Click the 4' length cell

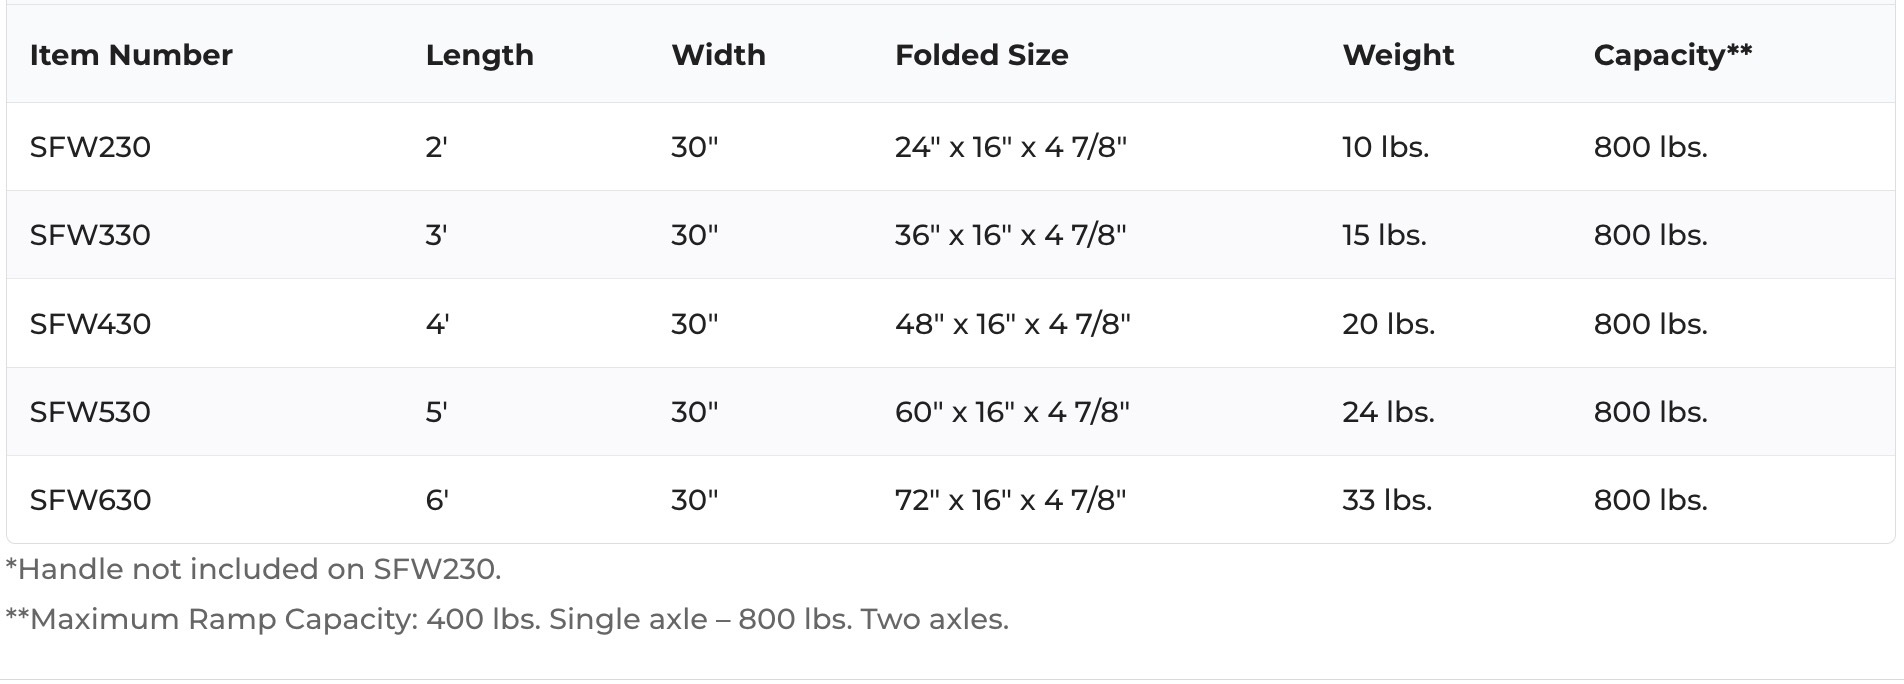(x=437, y=324)
